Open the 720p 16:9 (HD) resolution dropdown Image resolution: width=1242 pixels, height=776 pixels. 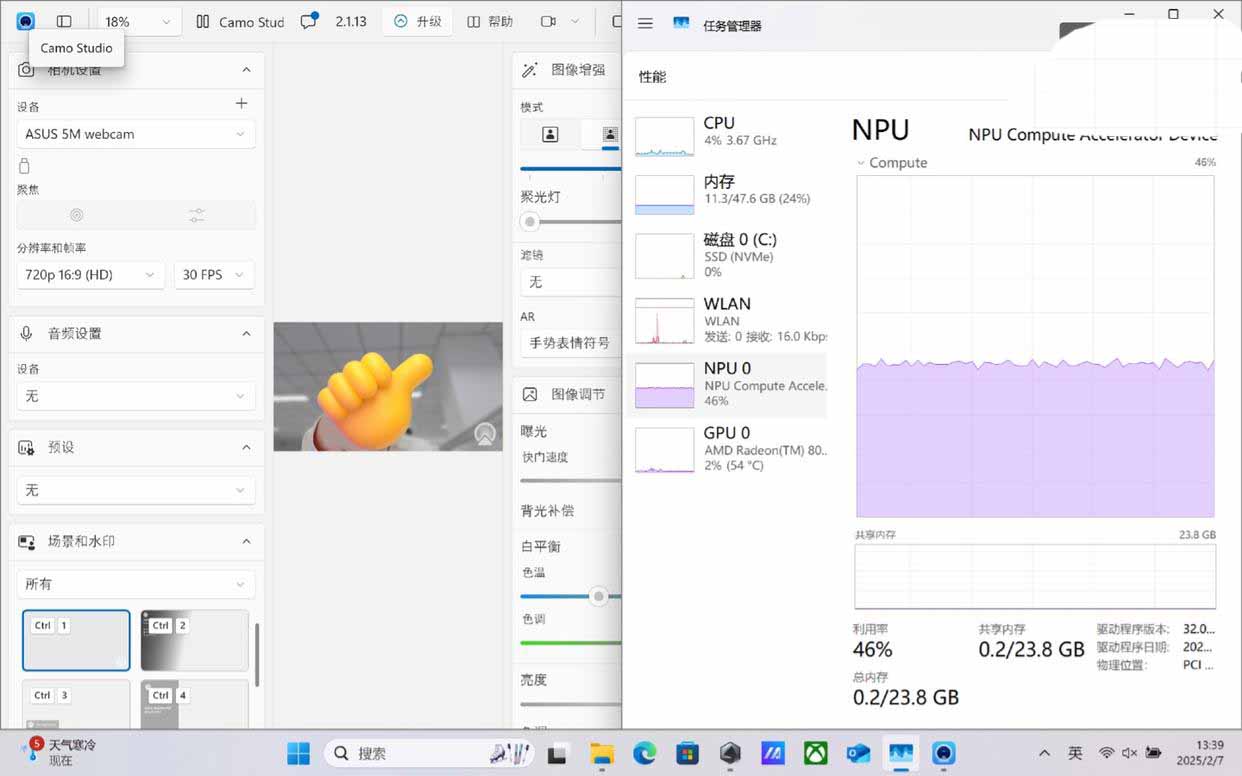coord(89,274)
